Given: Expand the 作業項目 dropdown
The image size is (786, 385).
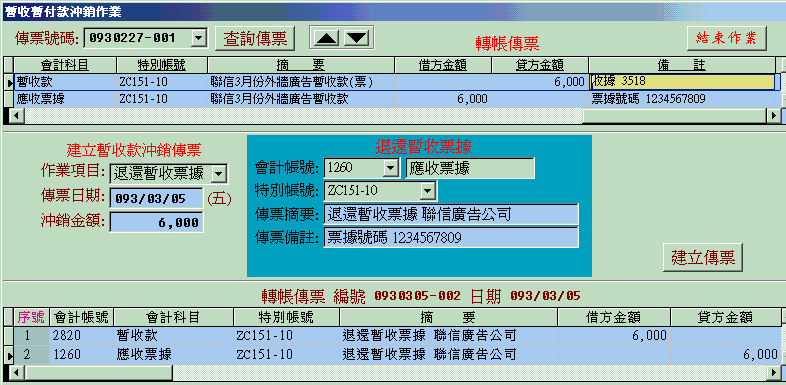Looking at the screenshot, I should click(219, 174).
